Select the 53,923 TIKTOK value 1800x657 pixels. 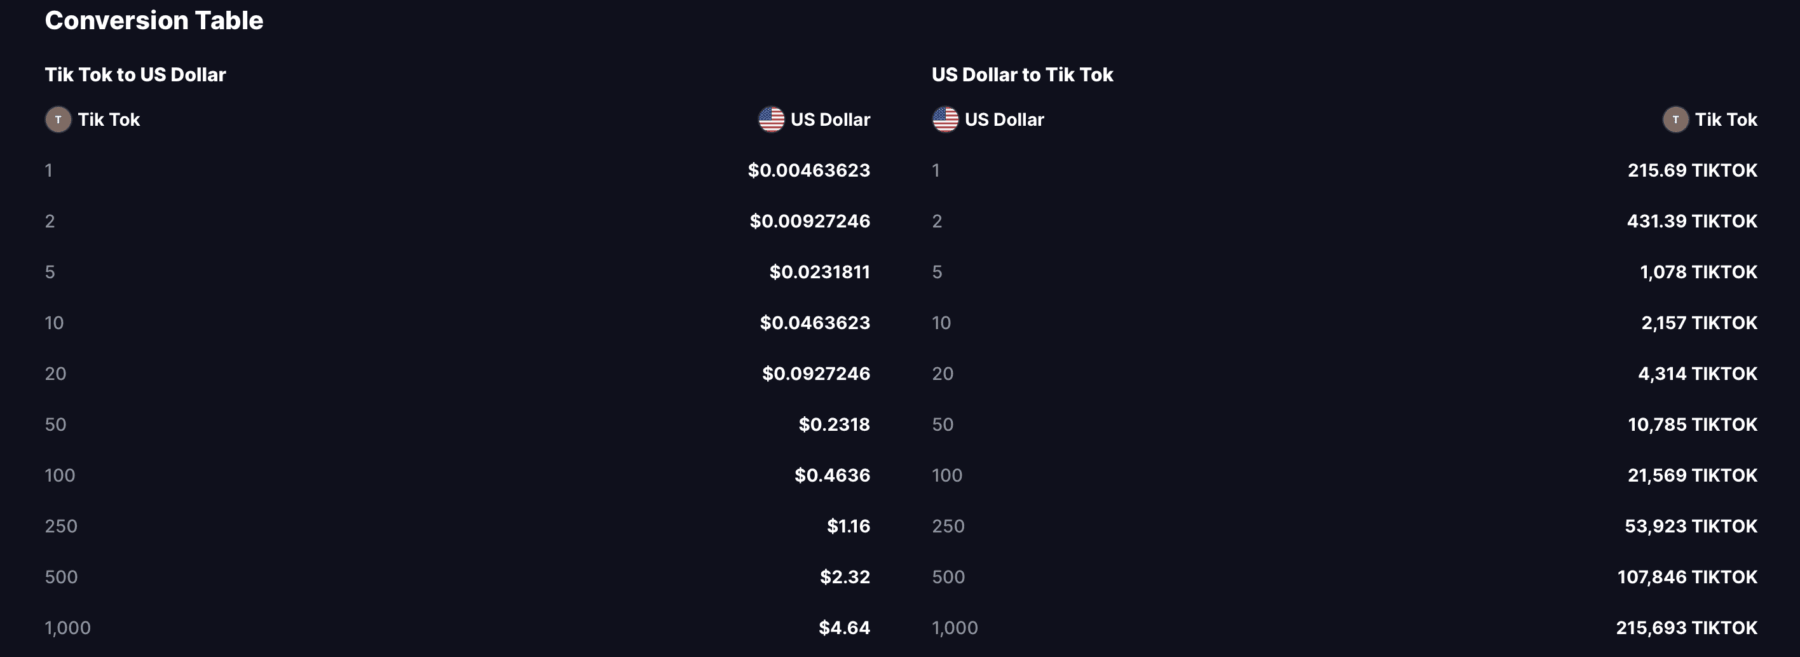click(1691, 526)
